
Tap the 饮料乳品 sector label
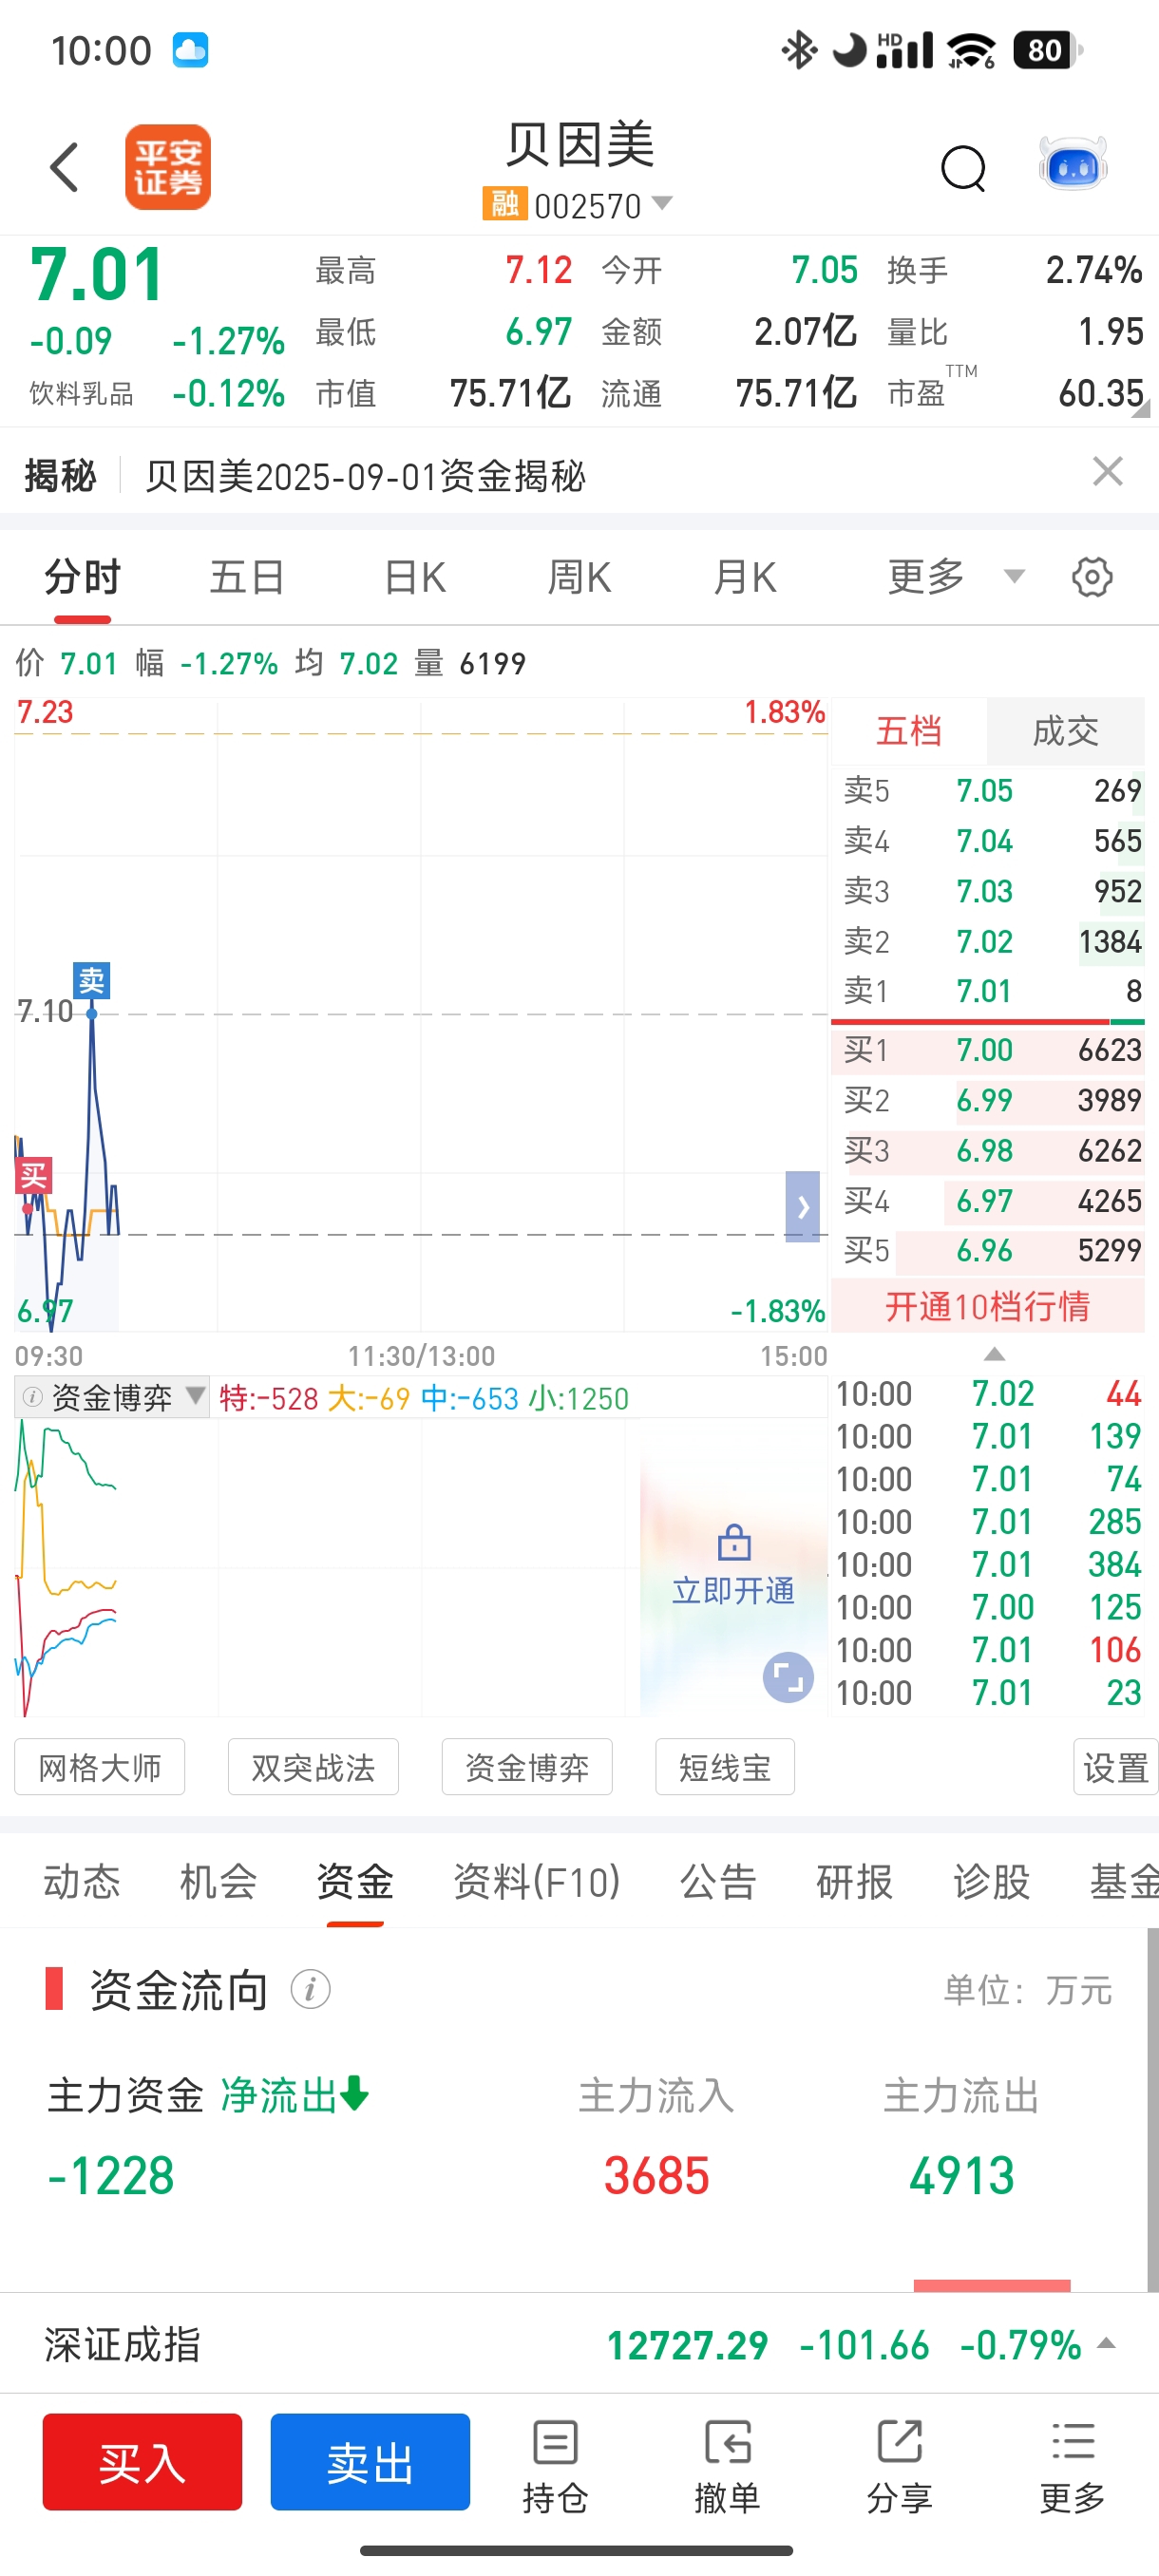tap(81, 393)
